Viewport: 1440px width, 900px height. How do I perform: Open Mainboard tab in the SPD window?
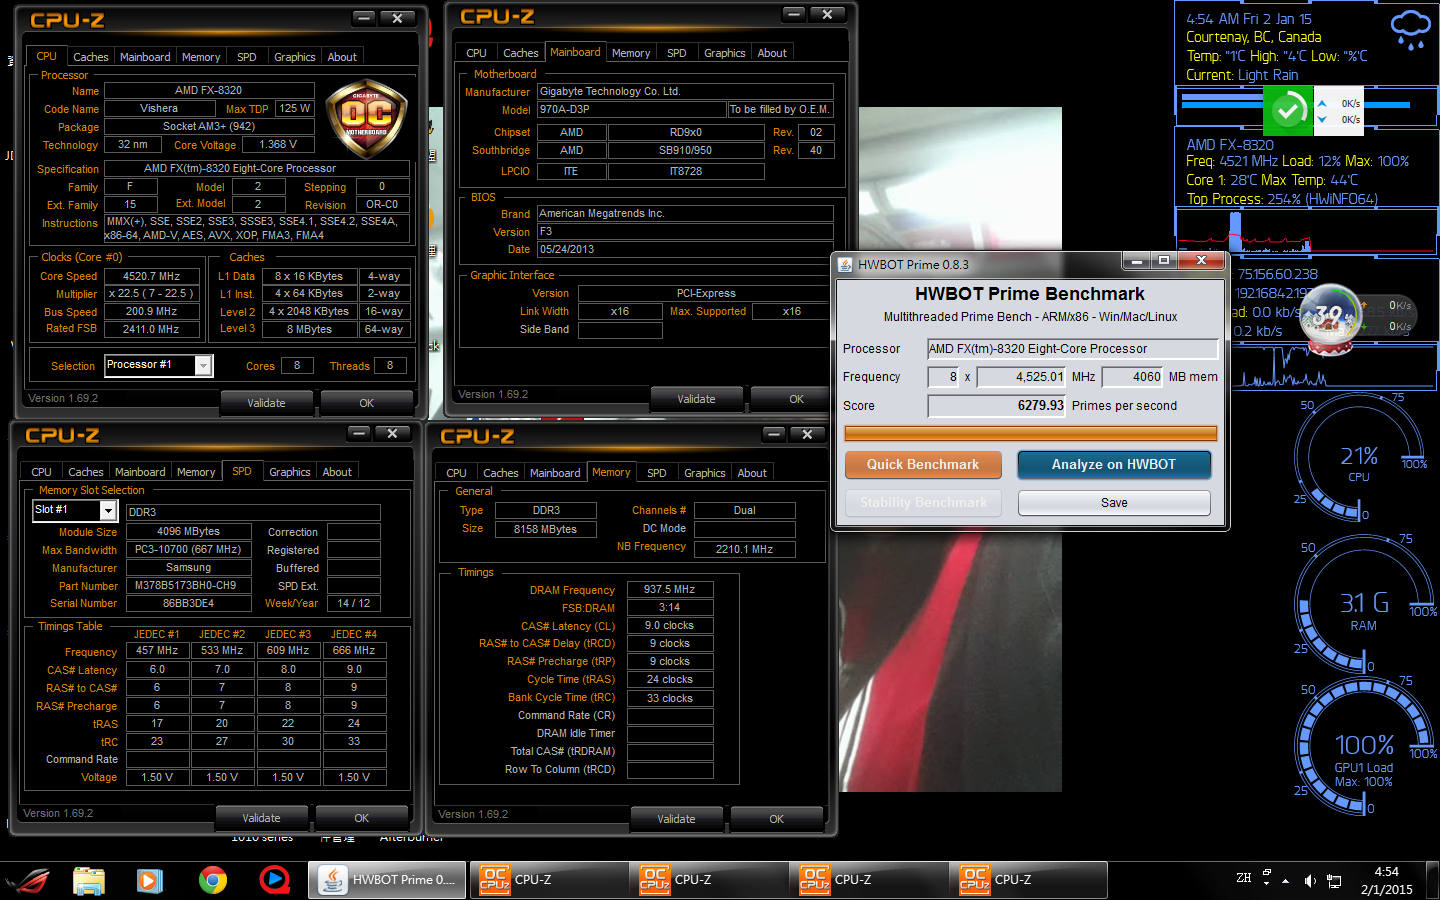(140, 472)
